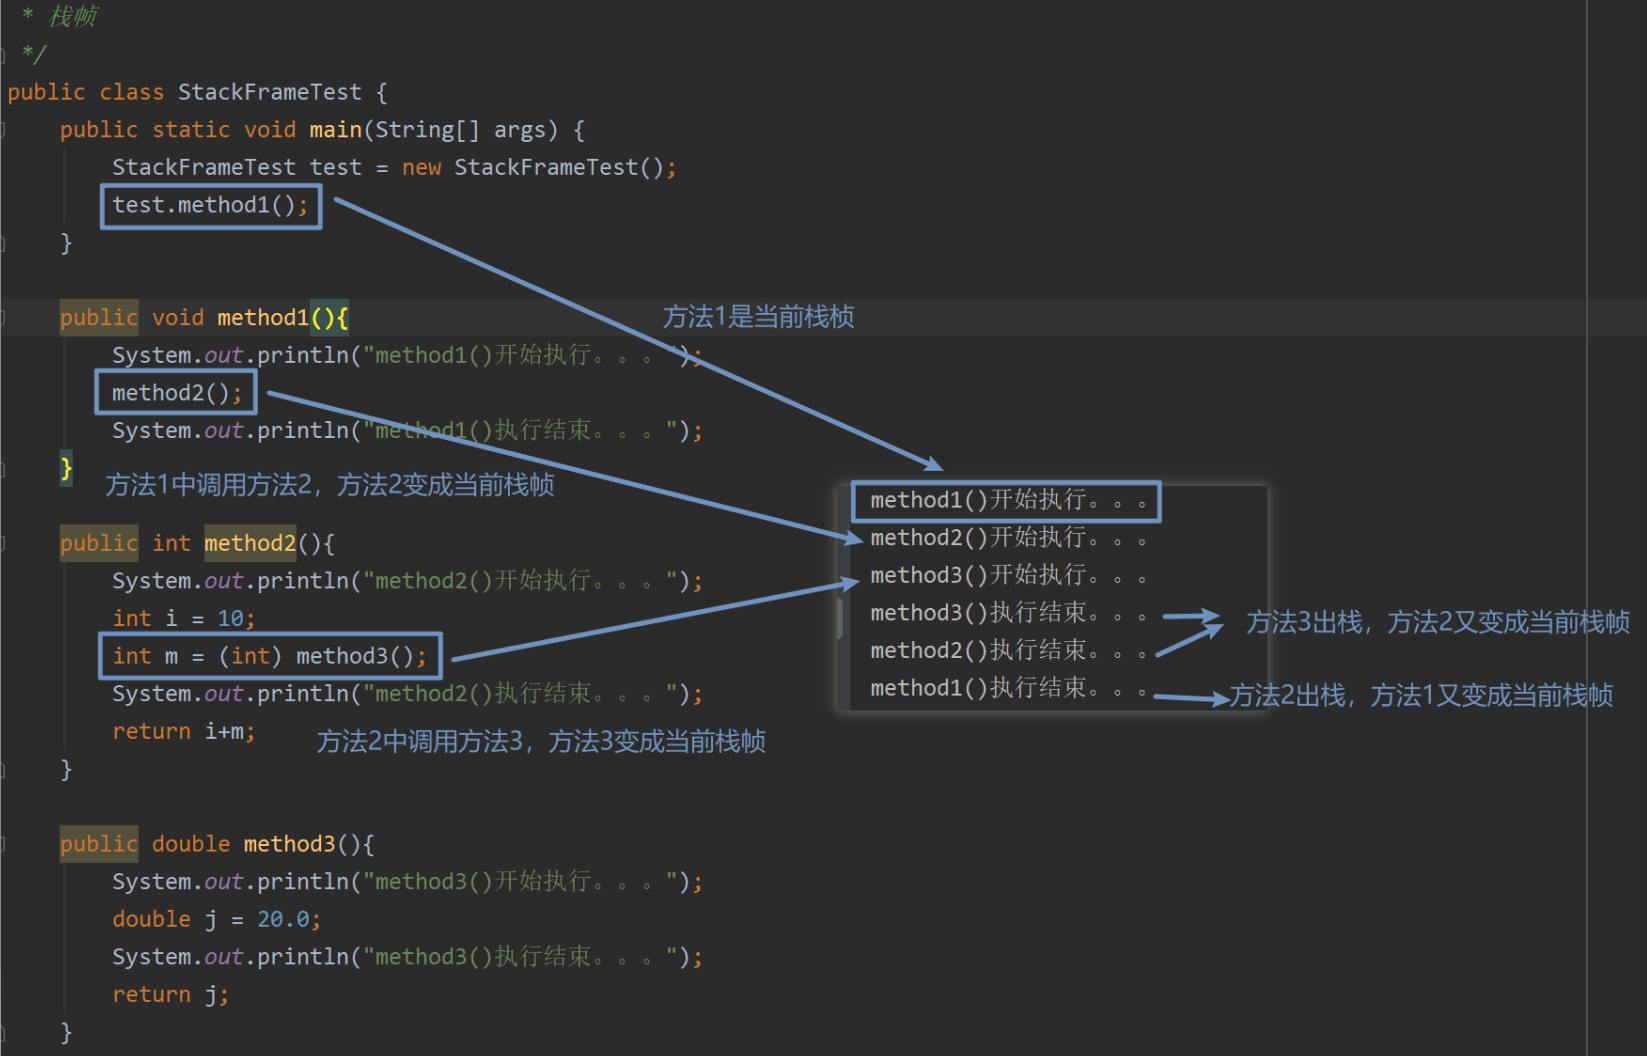
Task: Click the 'return j;' statement
Action: [171, 995]
